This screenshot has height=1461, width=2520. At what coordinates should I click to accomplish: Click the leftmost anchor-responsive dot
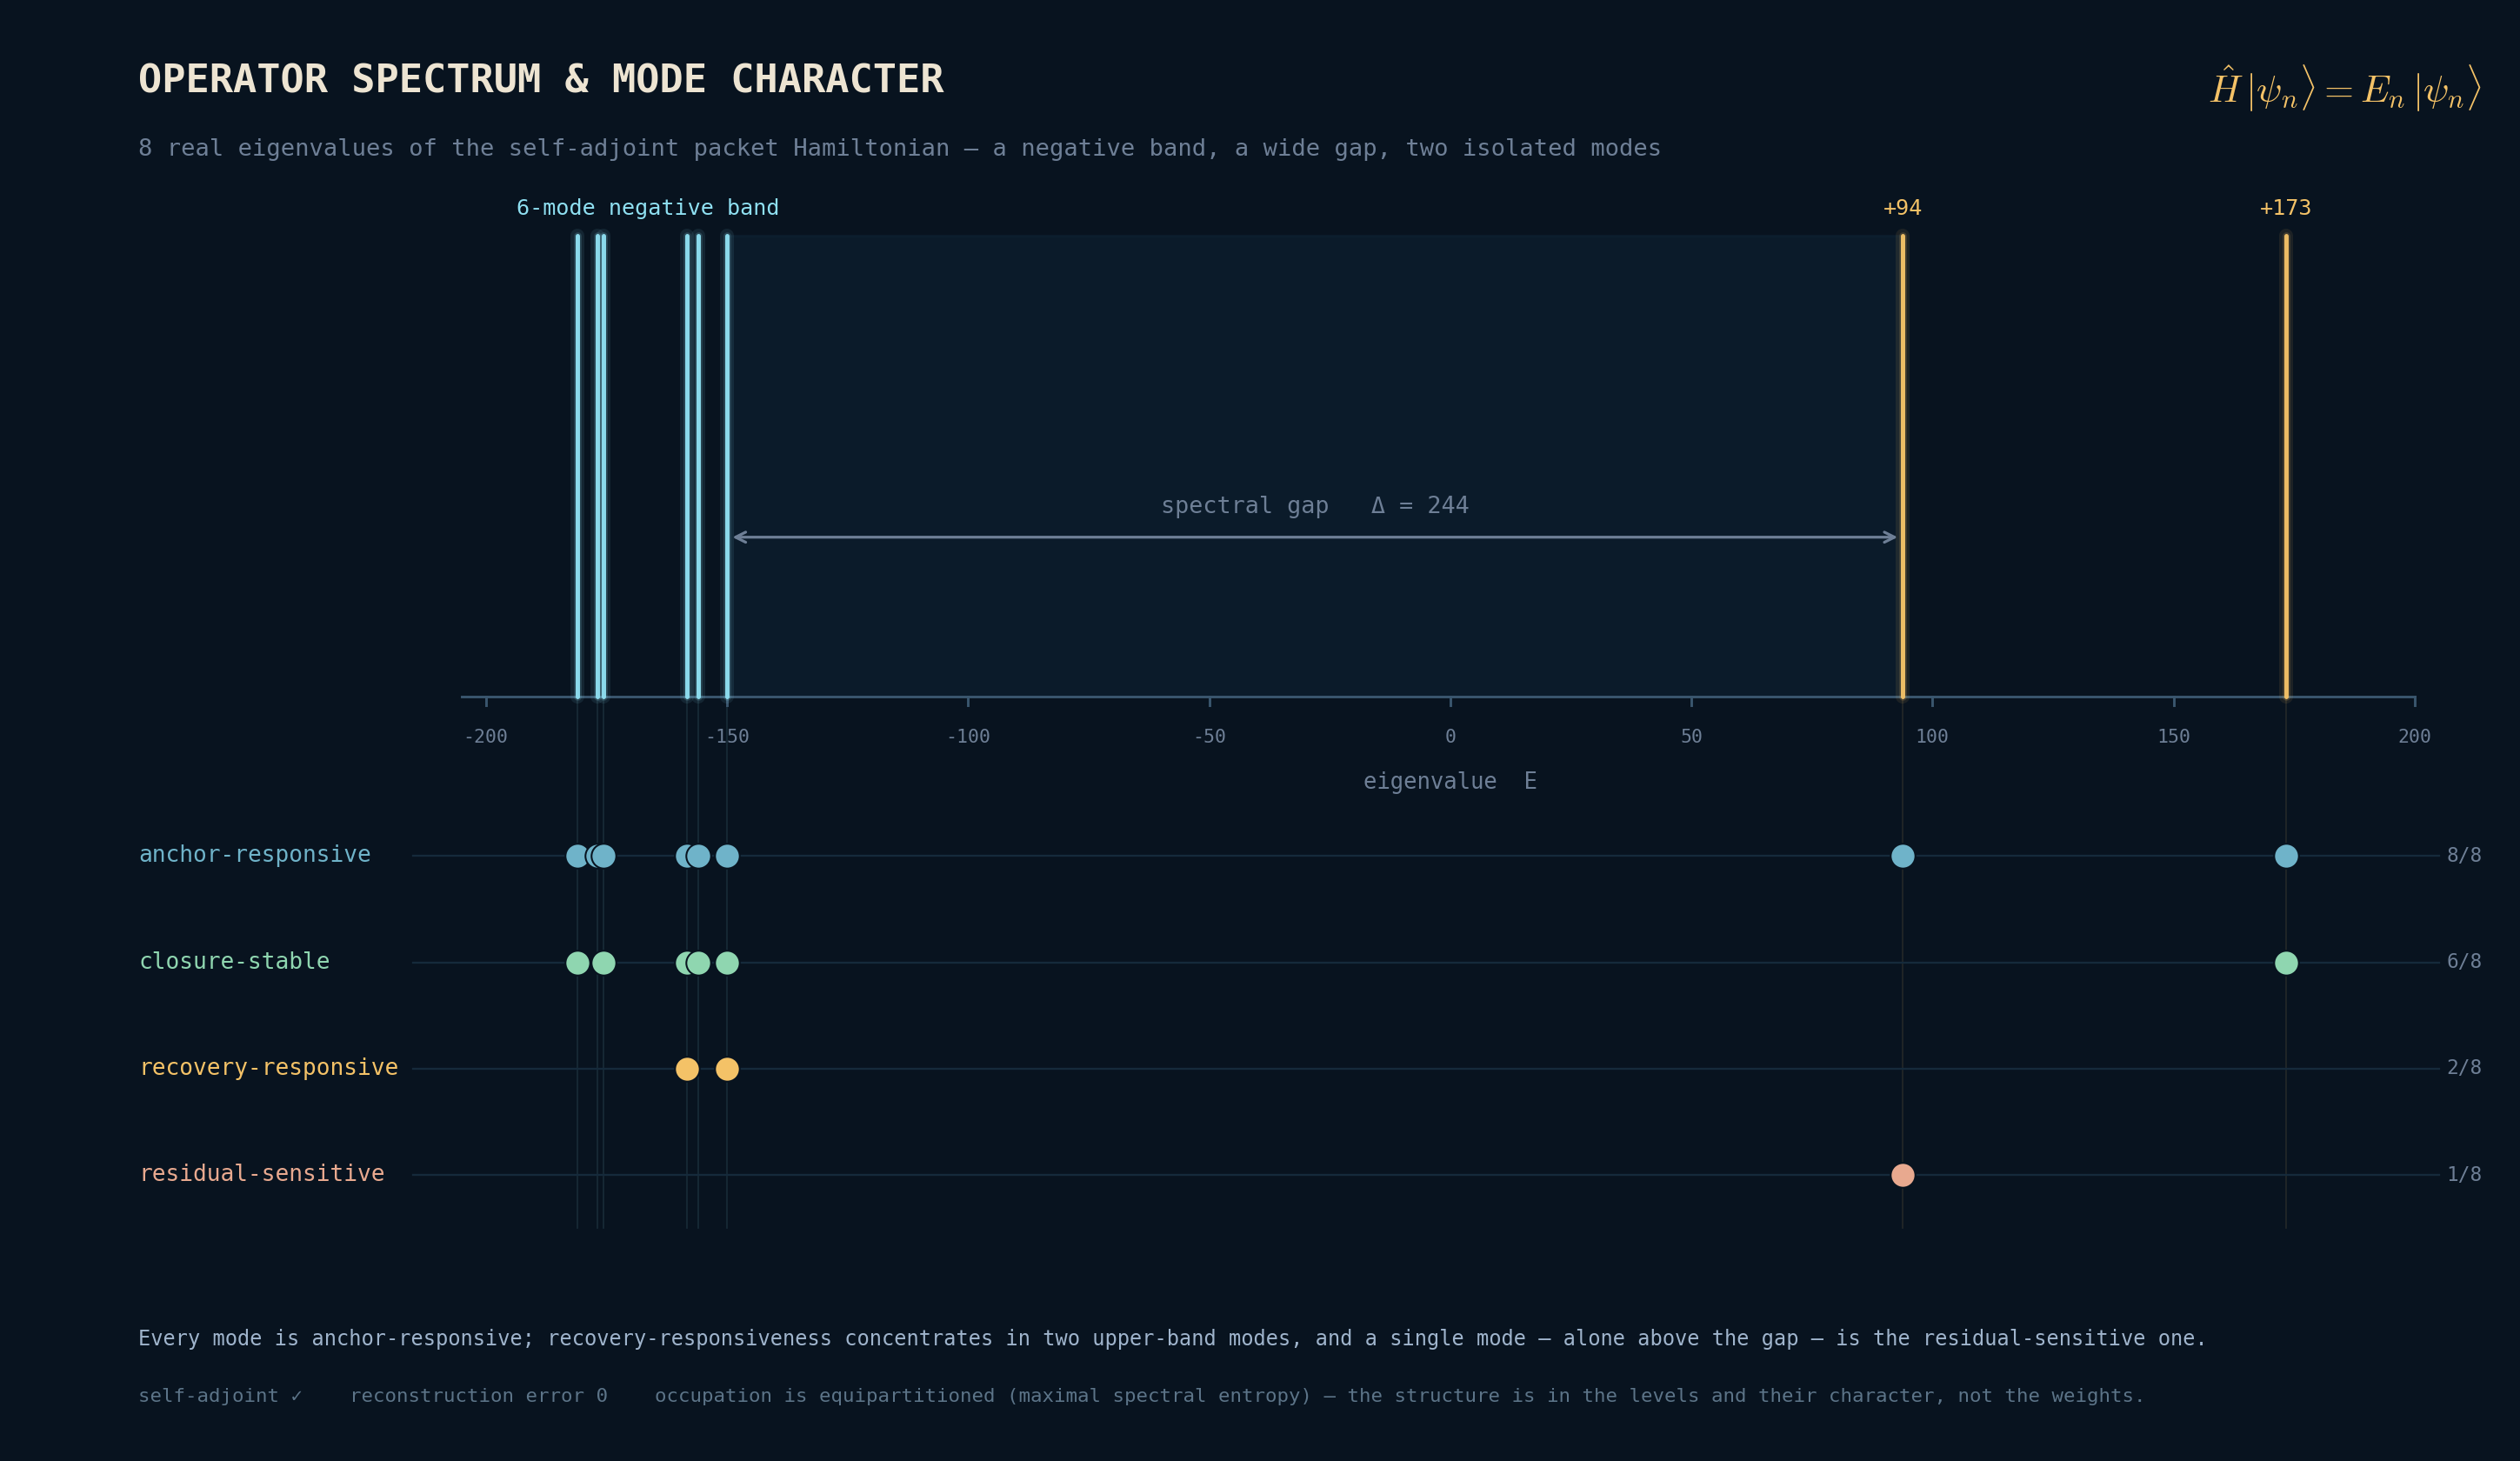pyautogui.click(x=577, y=856)
